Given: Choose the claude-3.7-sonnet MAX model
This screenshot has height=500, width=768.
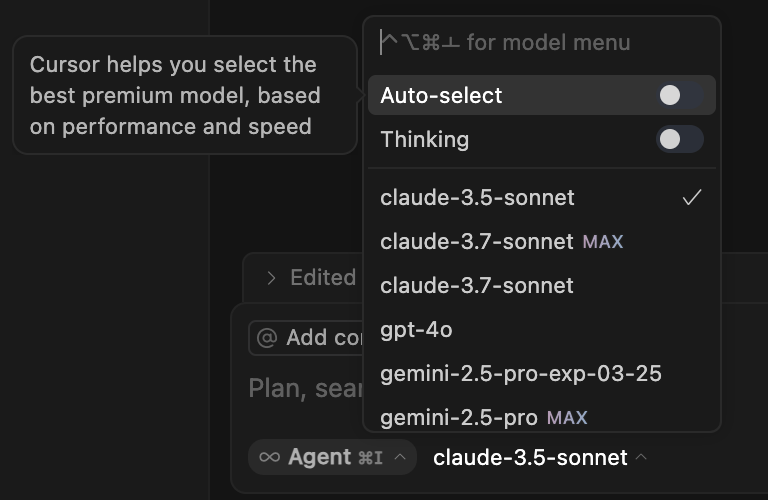Looking at the screenshot, I should 476,242.
